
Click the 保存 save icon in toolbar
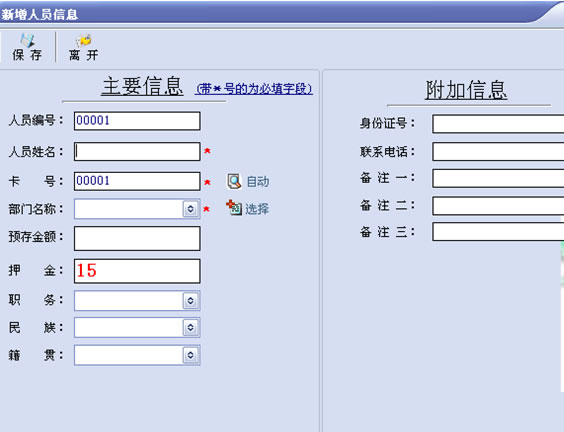pyautogui.click(x=27, y=40)
